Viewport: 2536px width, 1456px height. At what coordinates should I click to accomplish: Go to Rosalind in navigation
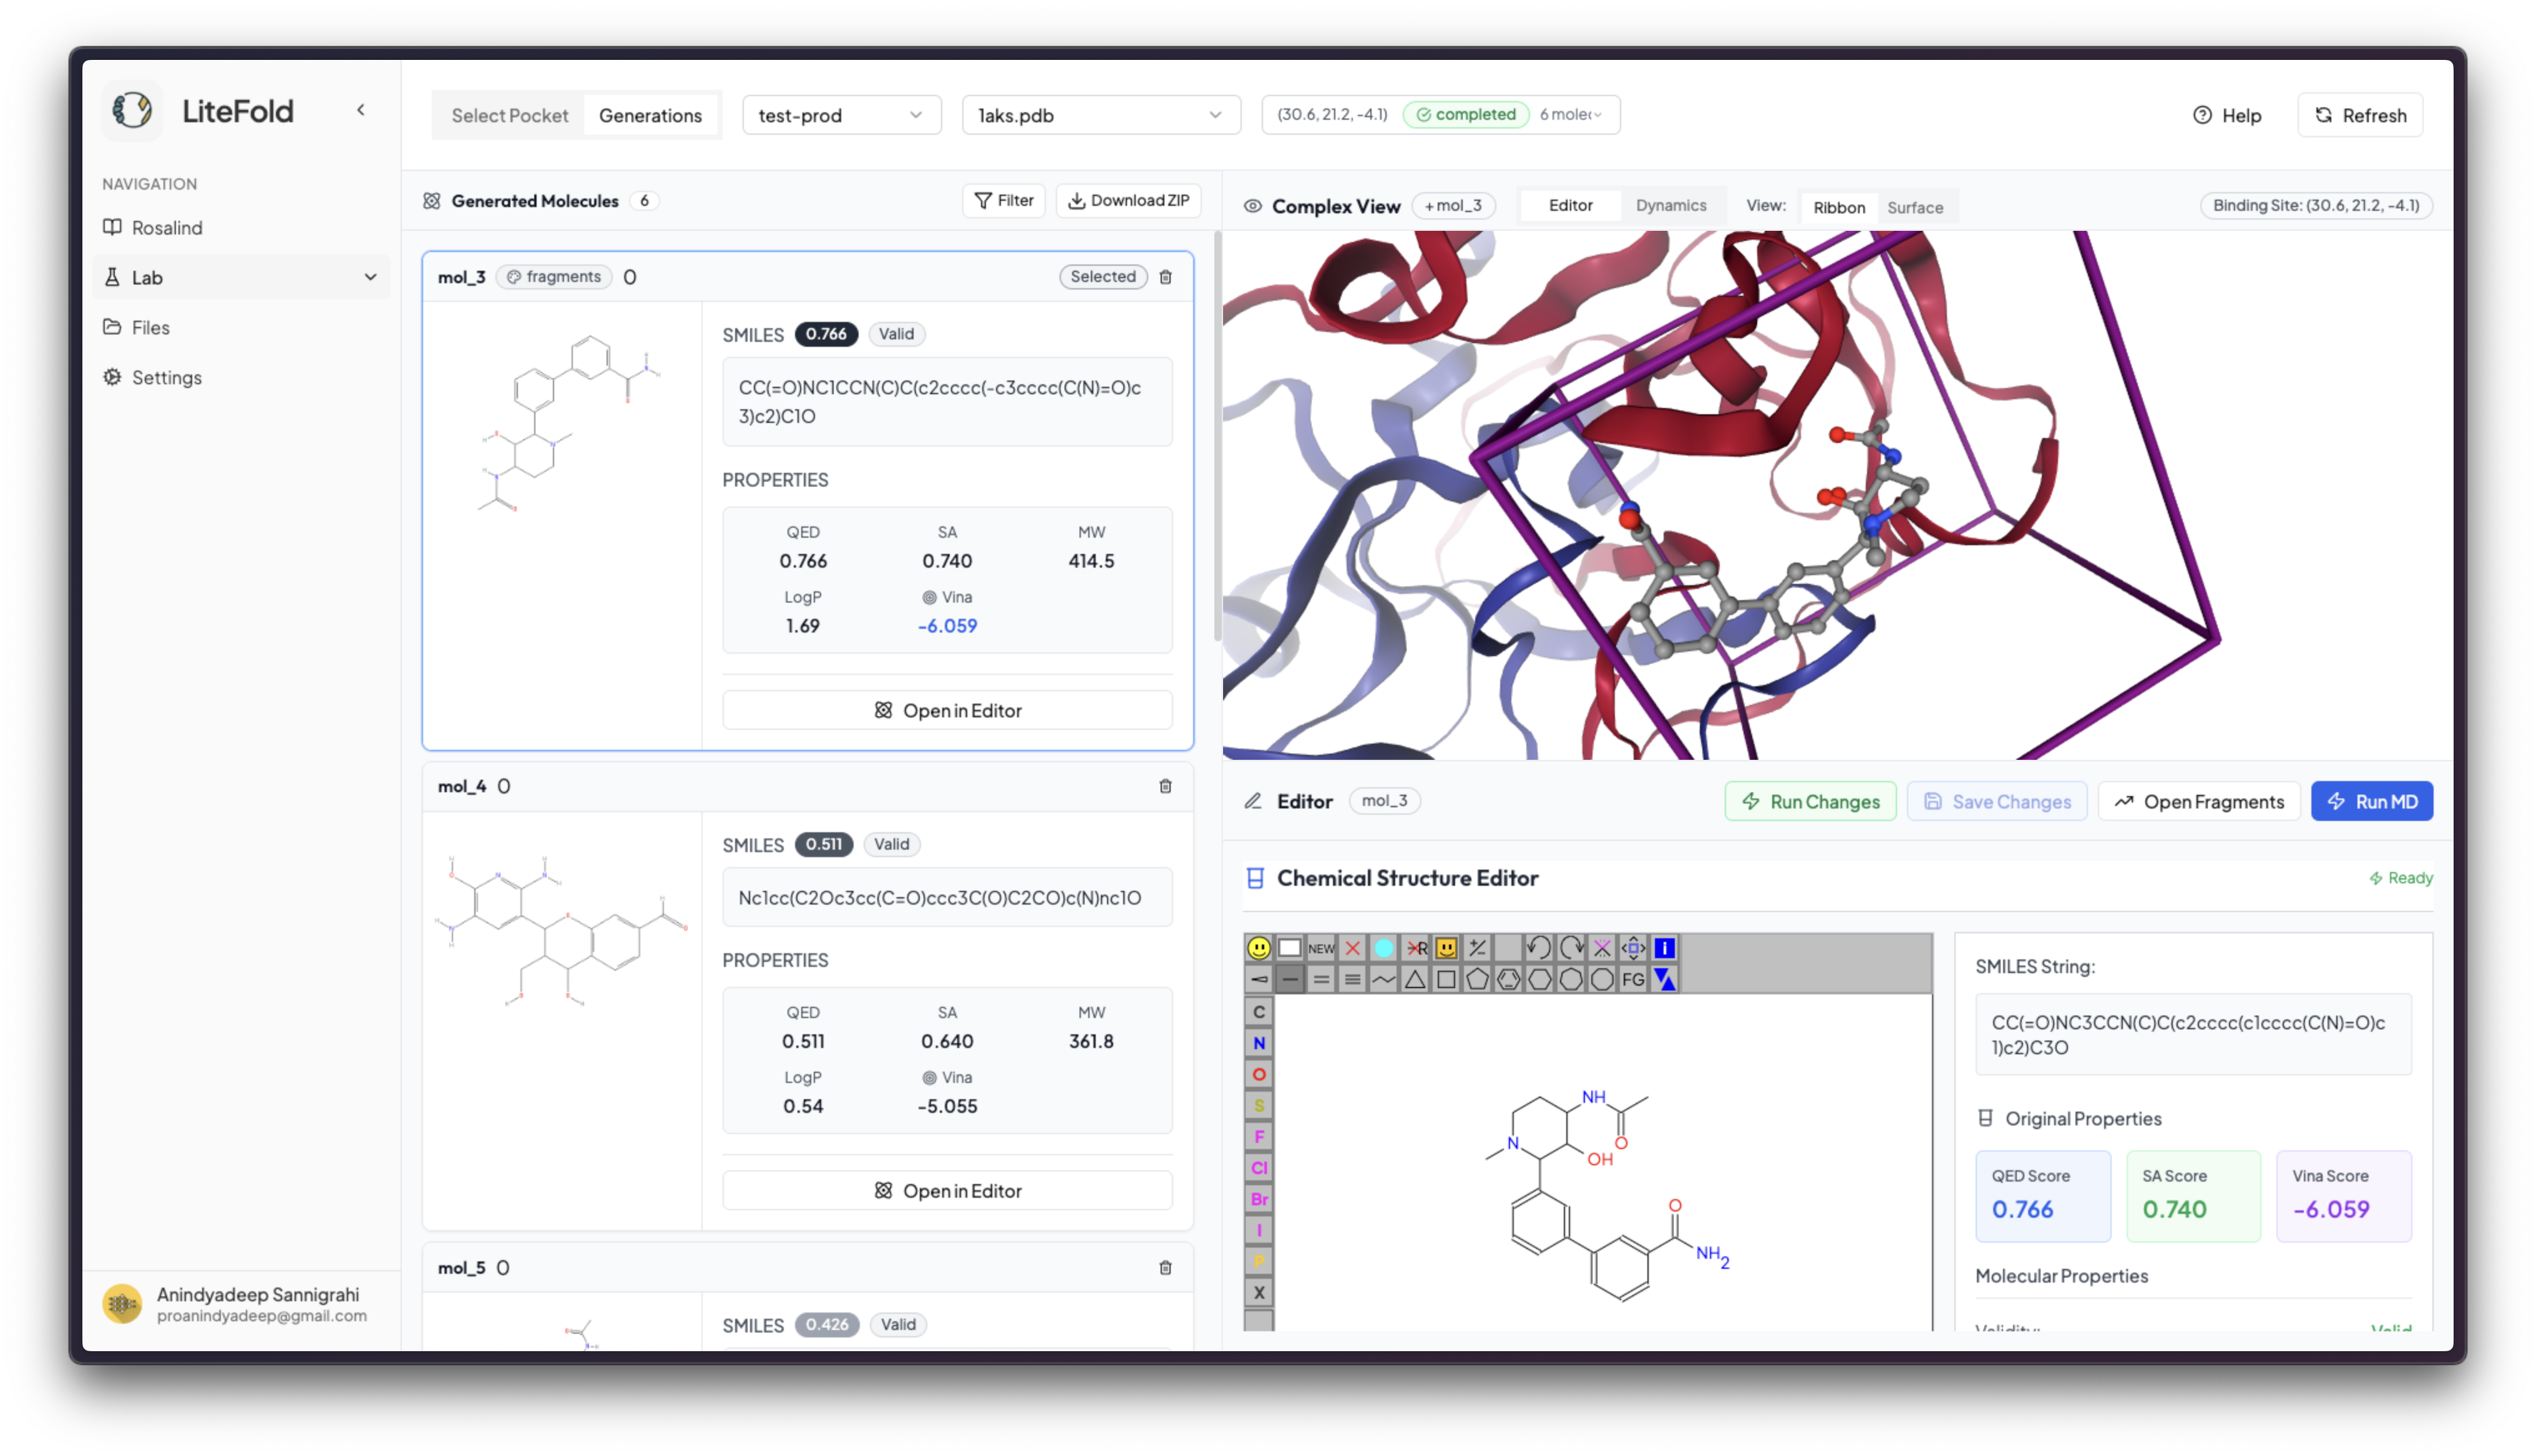click(x=242, y=227)
